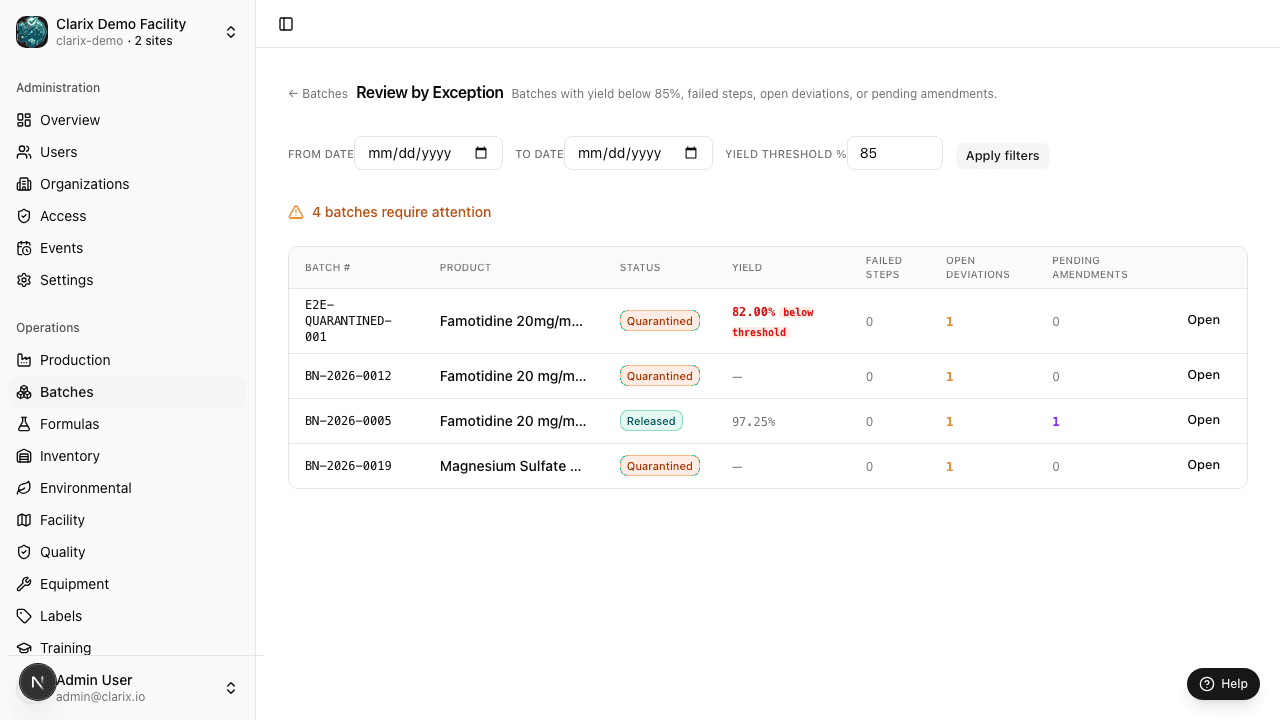1280x720 pixels.
Task: Click the Help button
Action: pos(1223,684)
